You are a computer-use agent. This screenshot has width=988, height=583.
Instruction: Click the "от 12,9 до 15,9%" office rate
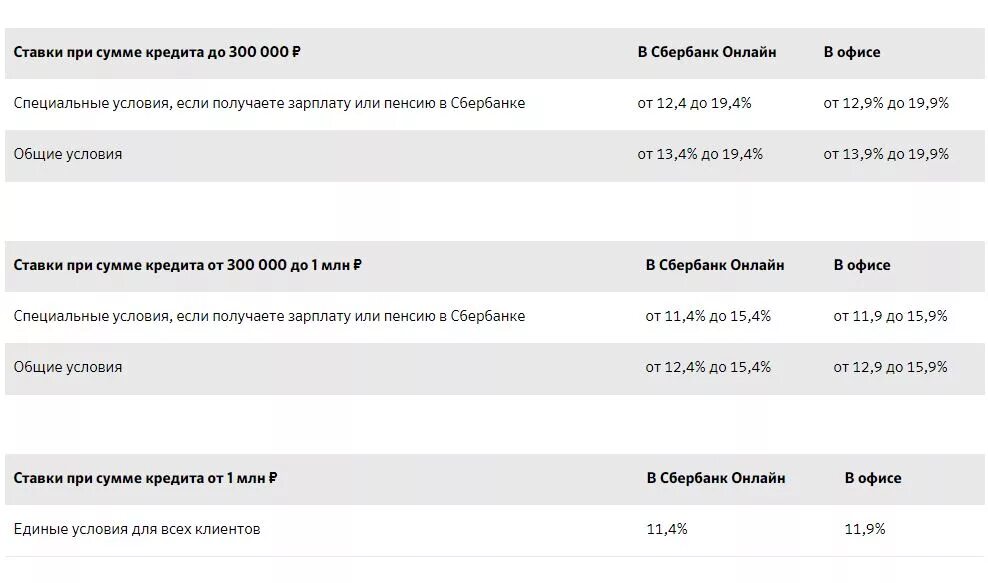[890, 367]
